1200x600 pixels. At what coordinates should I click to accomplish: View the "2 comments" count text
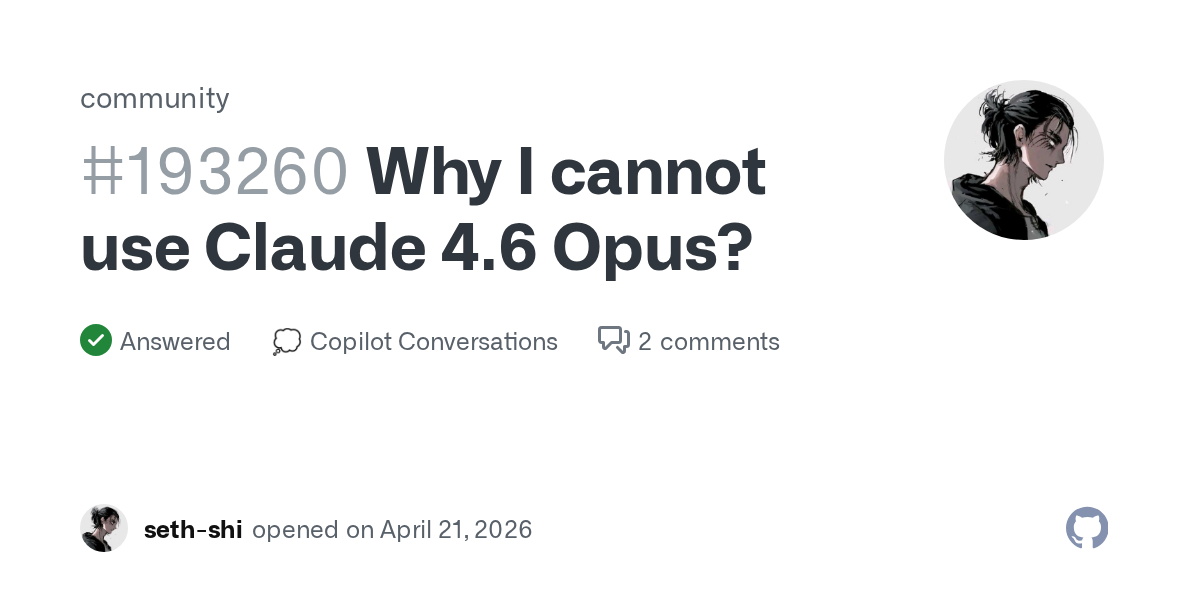coord(708,342)
